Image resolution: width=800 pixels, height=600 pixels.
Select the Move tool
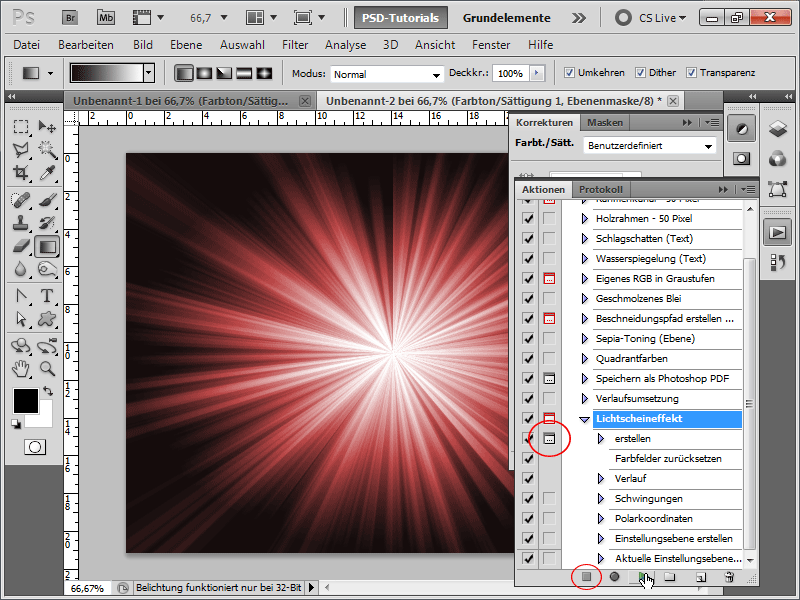[47, 127]
